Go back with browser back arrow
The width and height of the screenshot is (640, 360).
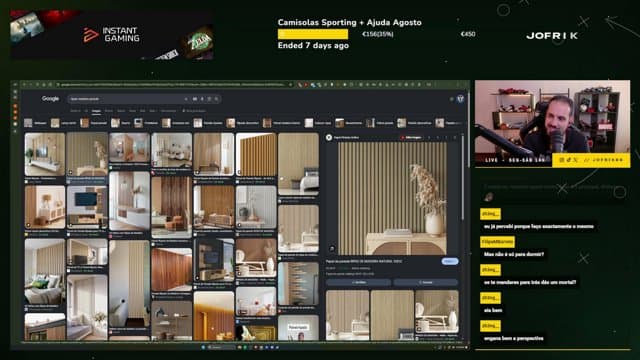point(24,84)
